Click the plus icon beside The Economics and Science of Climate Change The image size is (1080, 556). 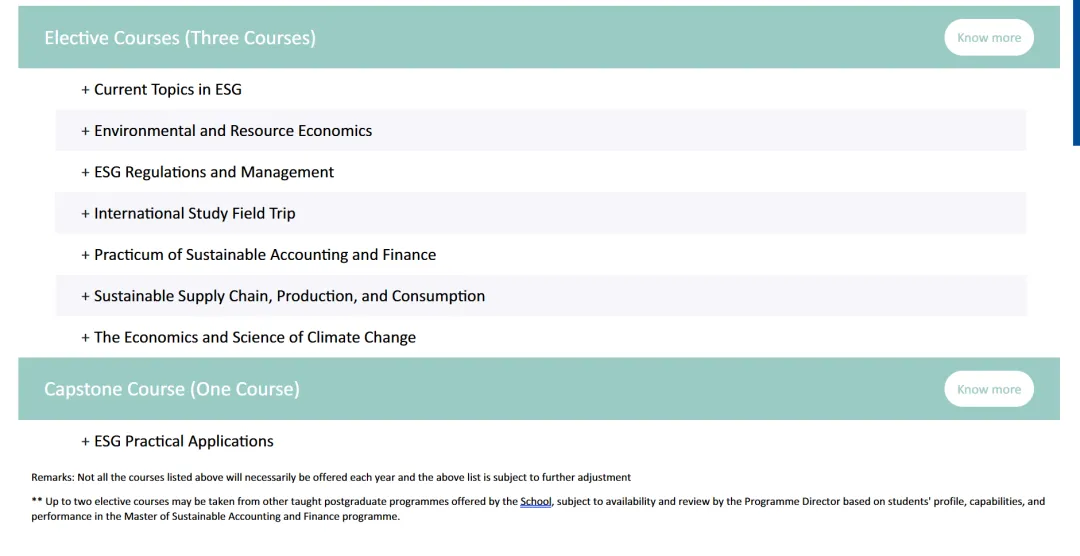(x=85, y=338)
